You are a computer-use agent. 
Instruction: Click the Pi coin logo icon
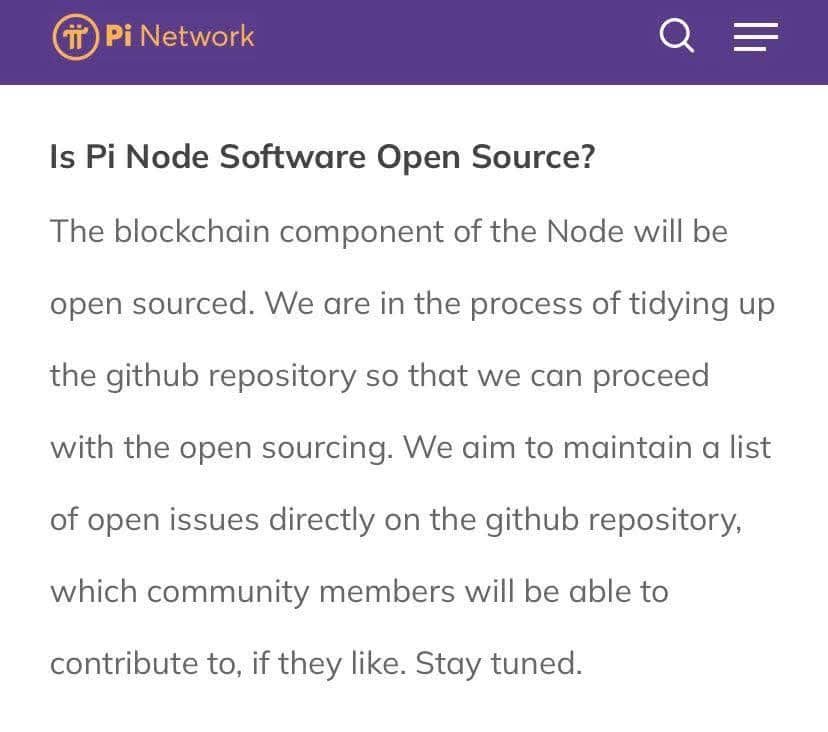tap(74, 37)
